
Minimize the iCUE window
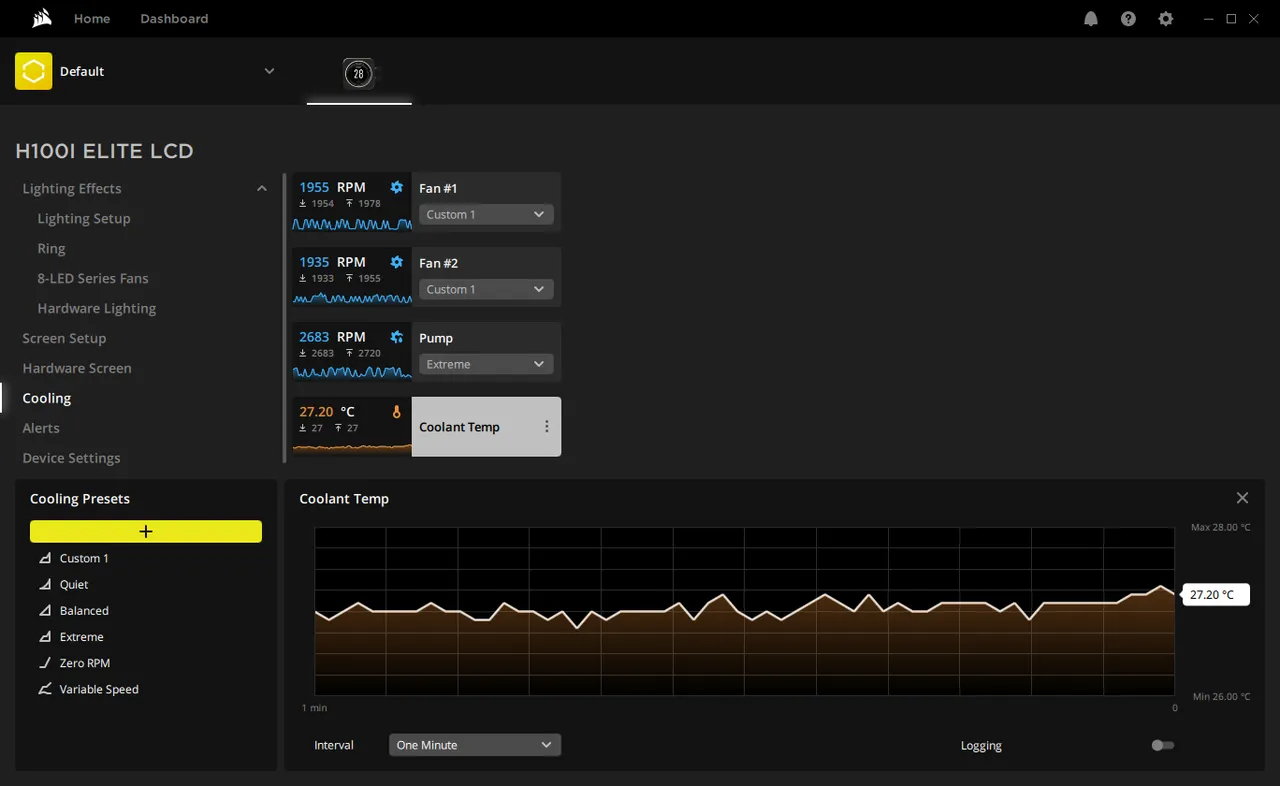(1210, 19)
